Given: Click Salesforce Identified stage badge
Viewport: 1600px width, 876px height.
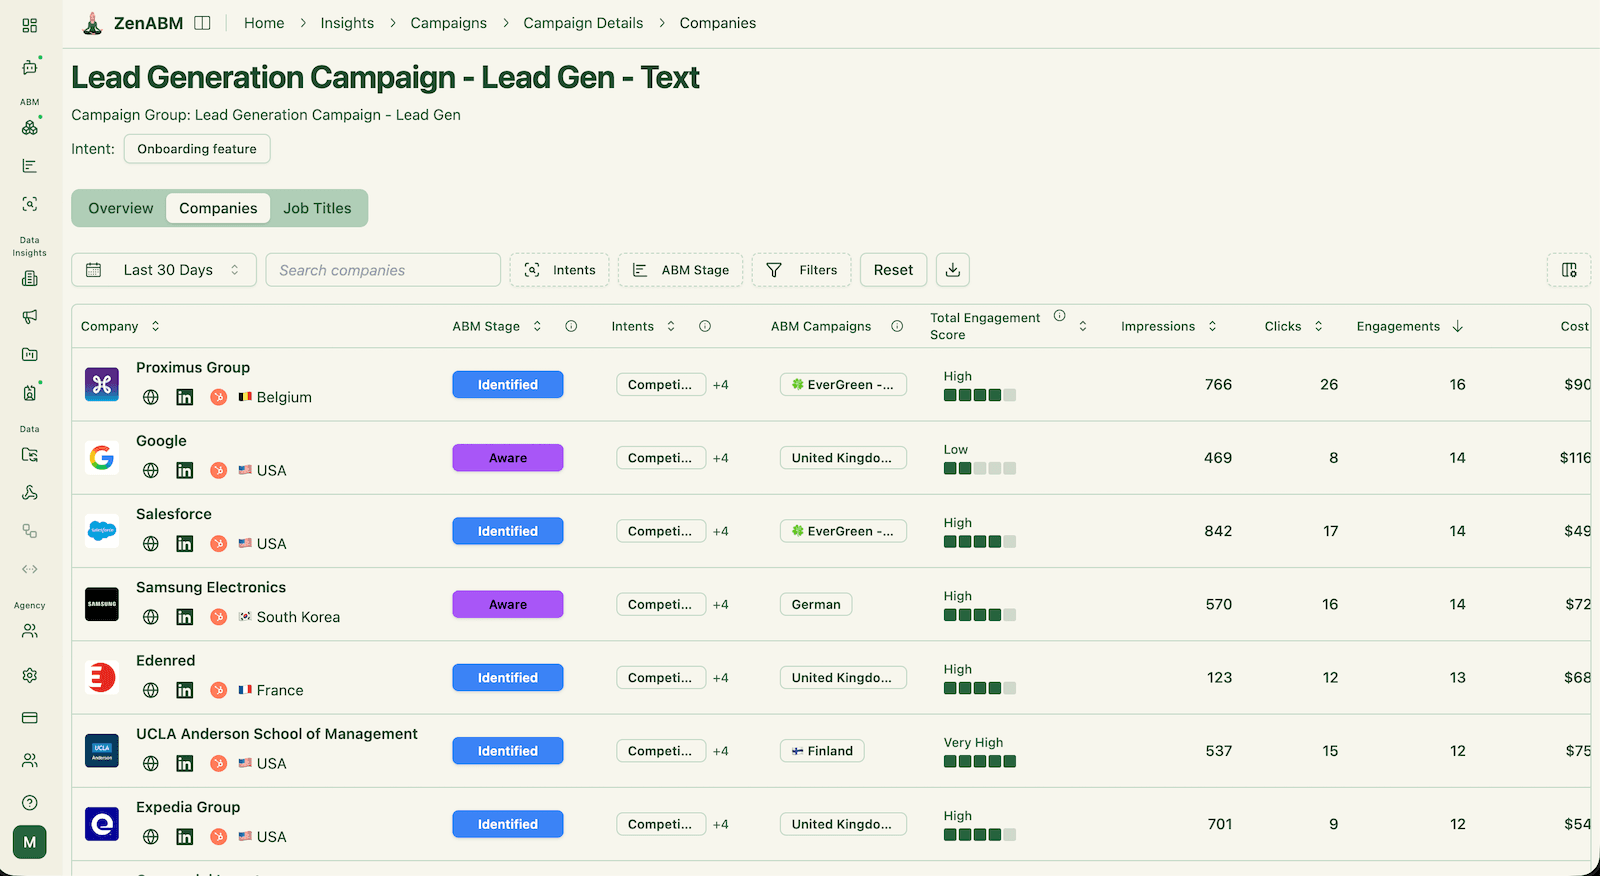Looking at the screenshot, I should click(x=508, y=531).
